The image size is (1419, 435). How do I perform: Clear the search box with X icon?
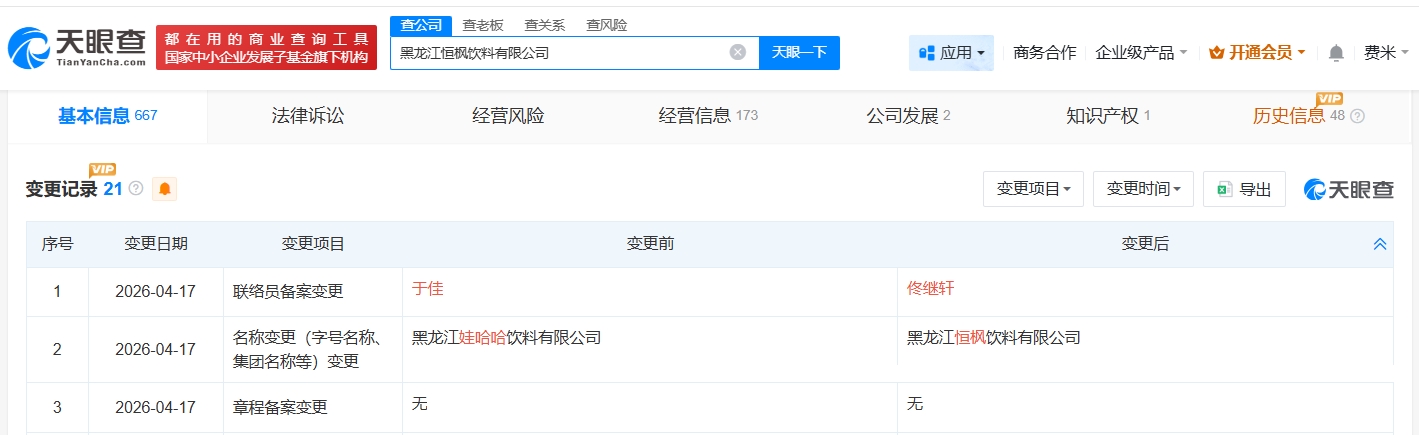click(x=737, y=52)
